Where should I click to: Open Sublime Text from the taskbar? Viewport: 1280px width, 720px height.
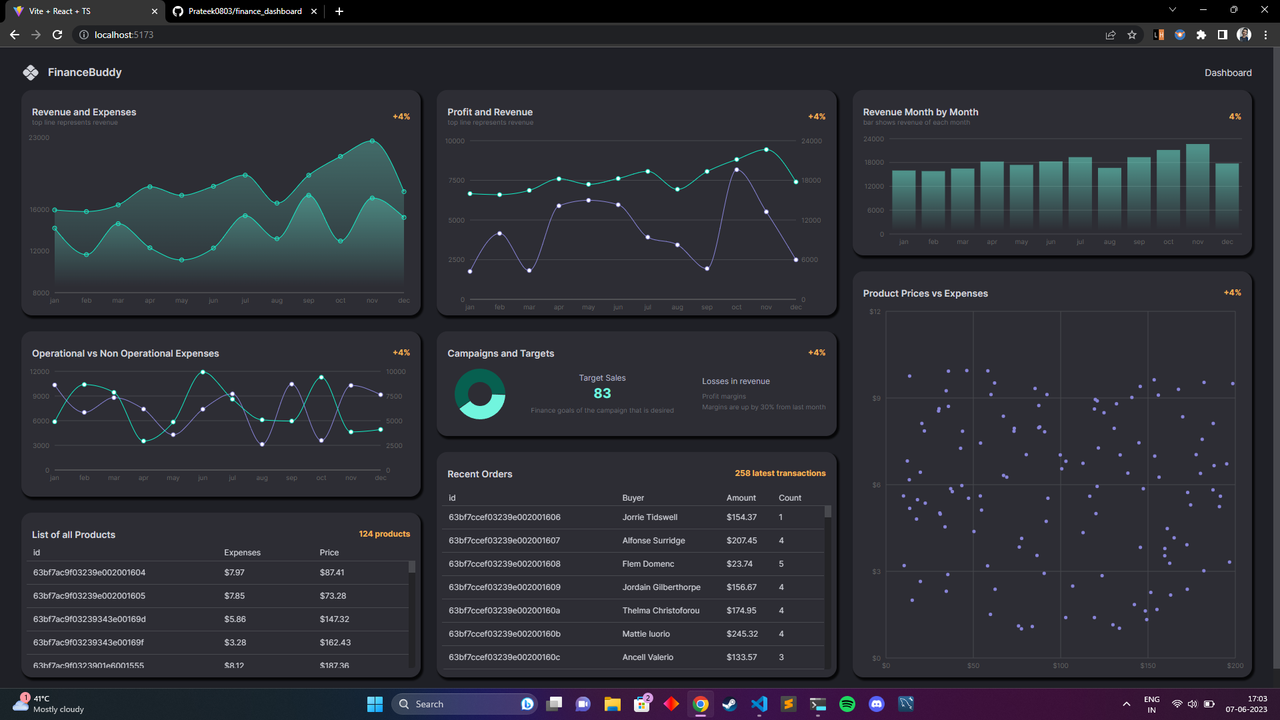[x=788, y=704]
